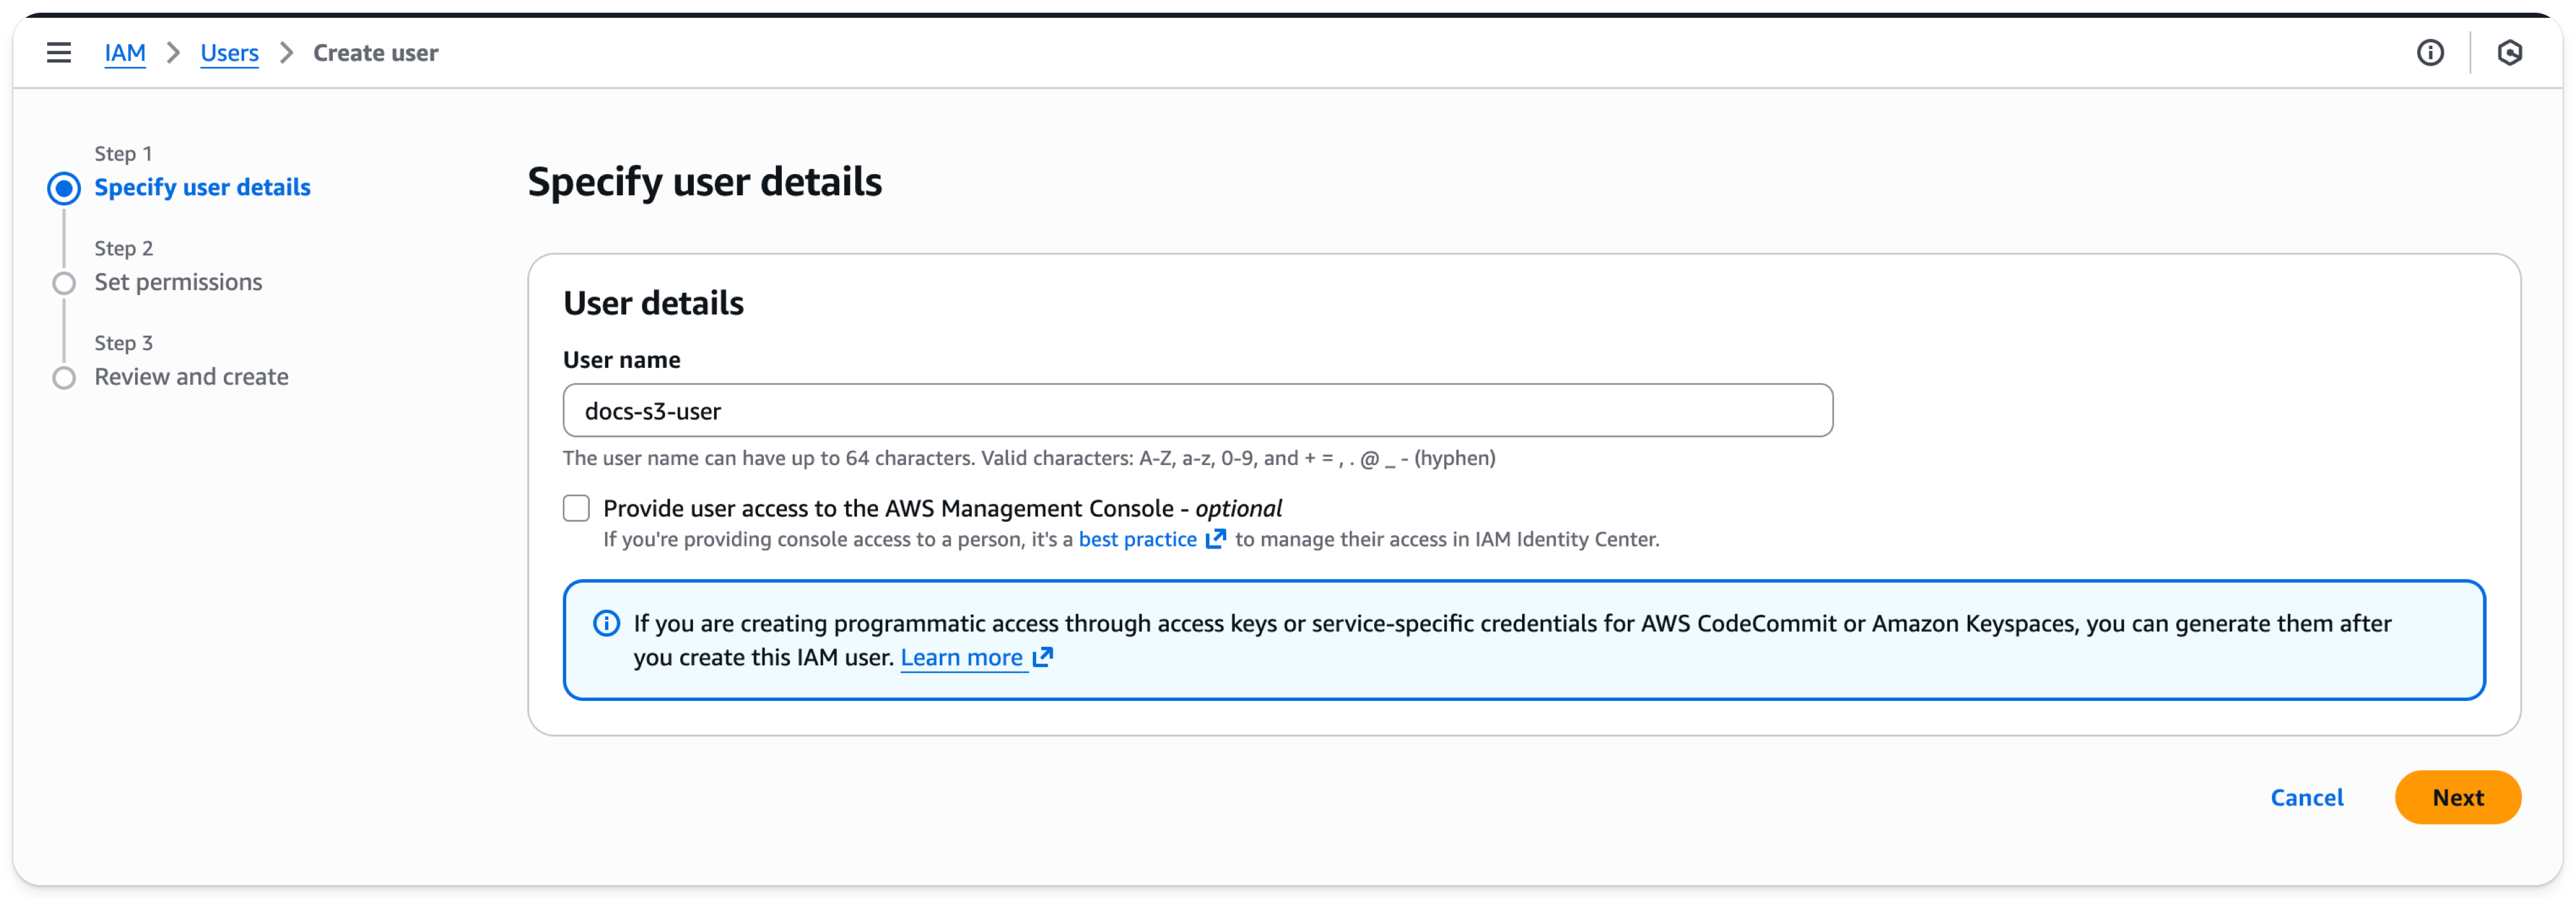Open the Users breadcrumb

[229, 53]
